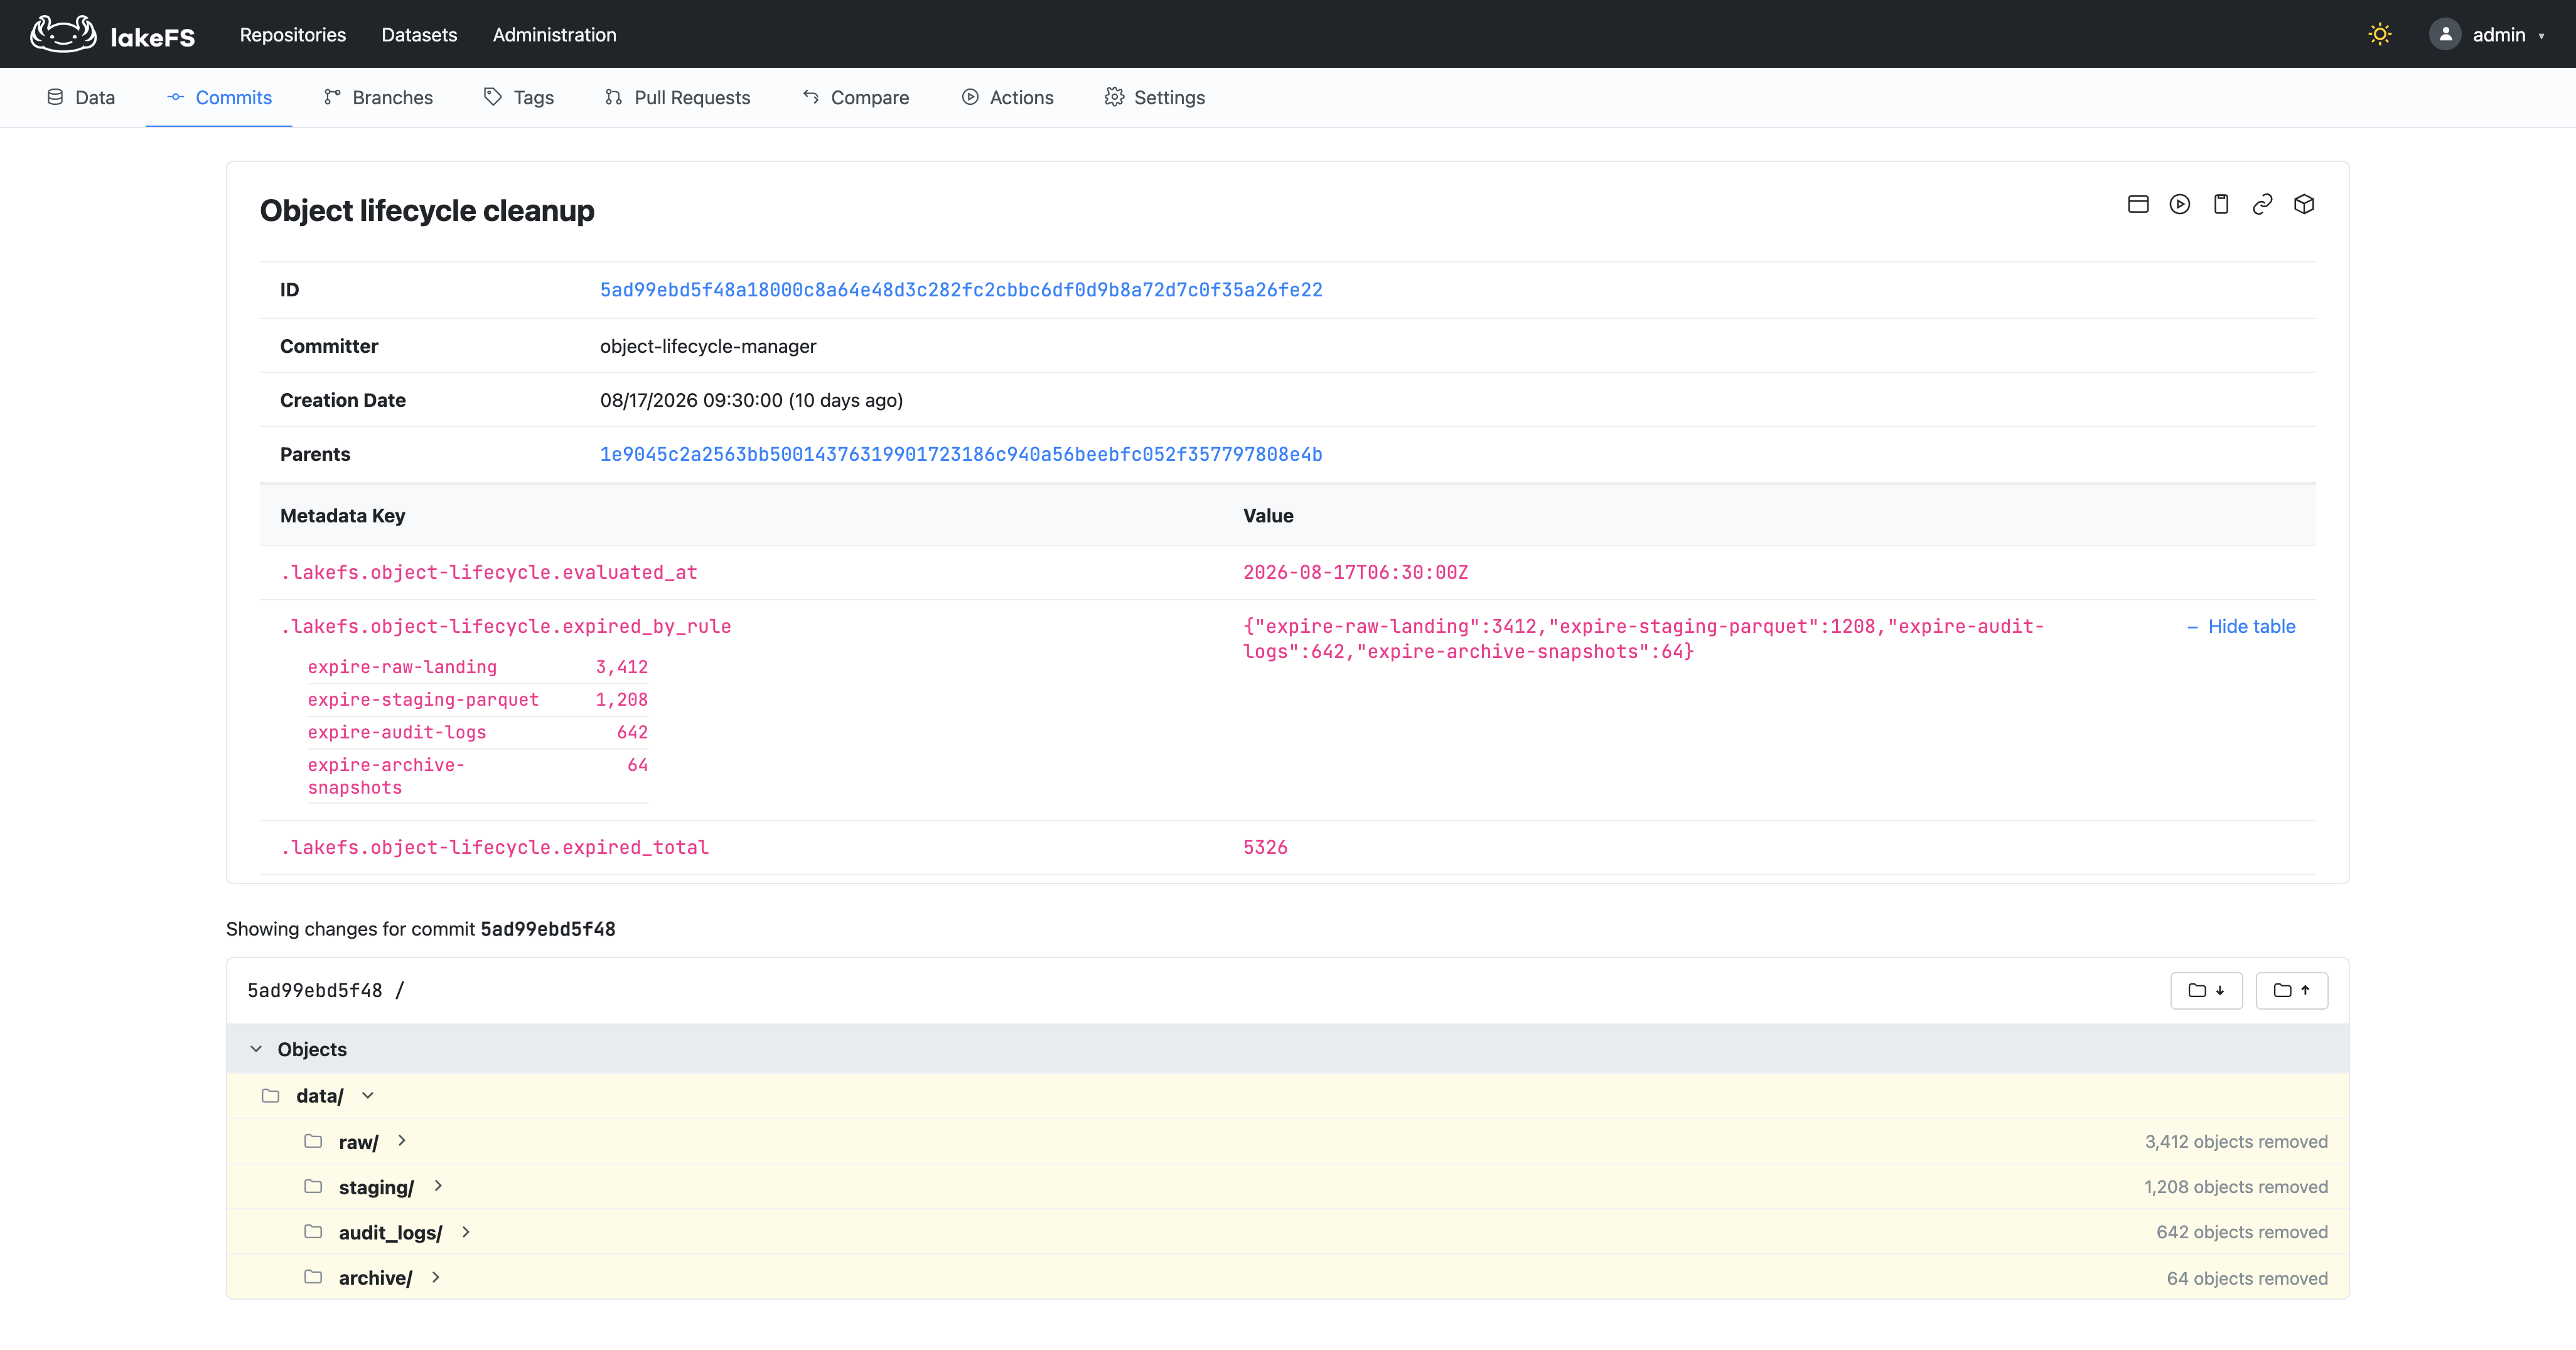
Task: Click the expired_by_rule JSON value text
Action: coord(1643,639)
